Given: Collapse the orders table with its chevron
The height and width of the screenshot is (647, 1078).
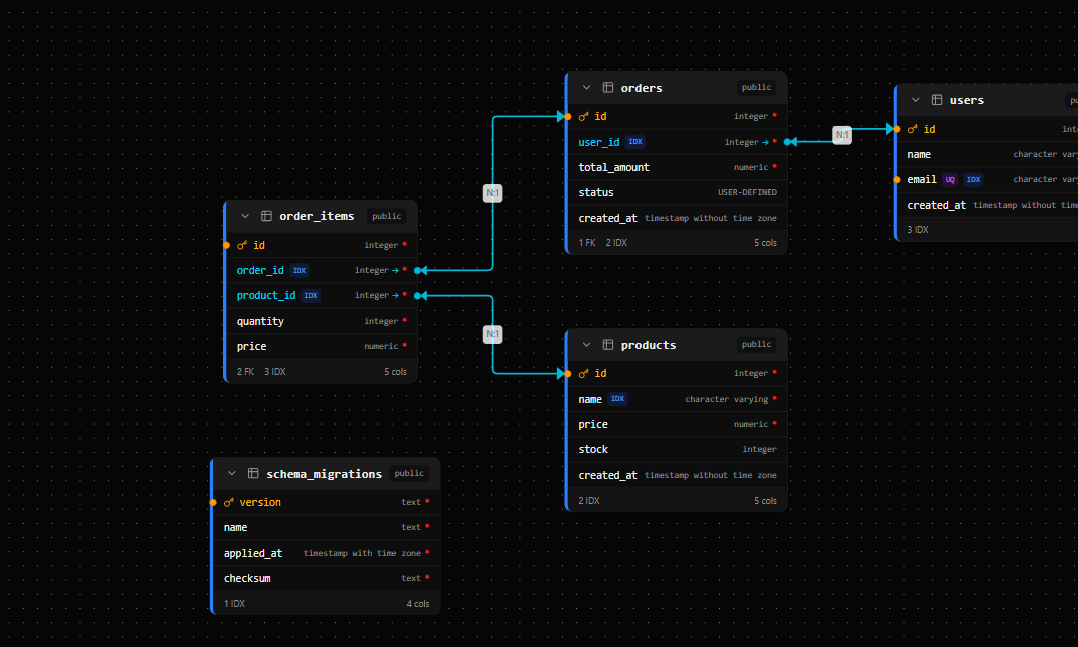Looking at the screenshot, I should pos(587,88).
